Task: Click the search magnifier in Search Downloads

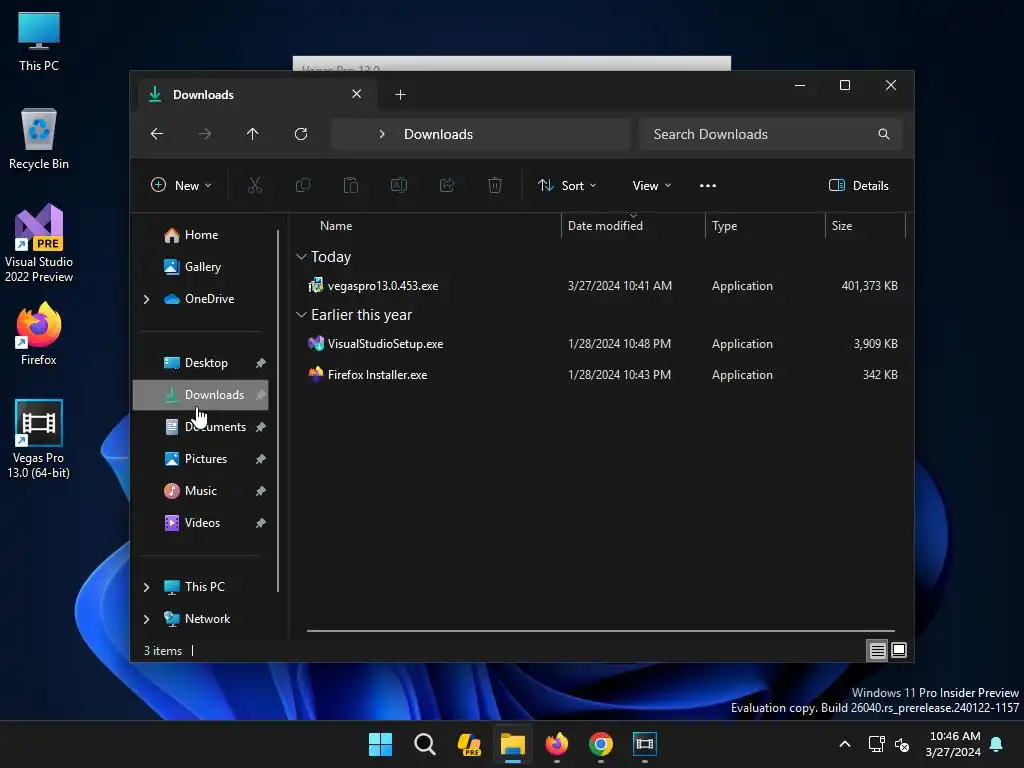Action: click(884, 134)
